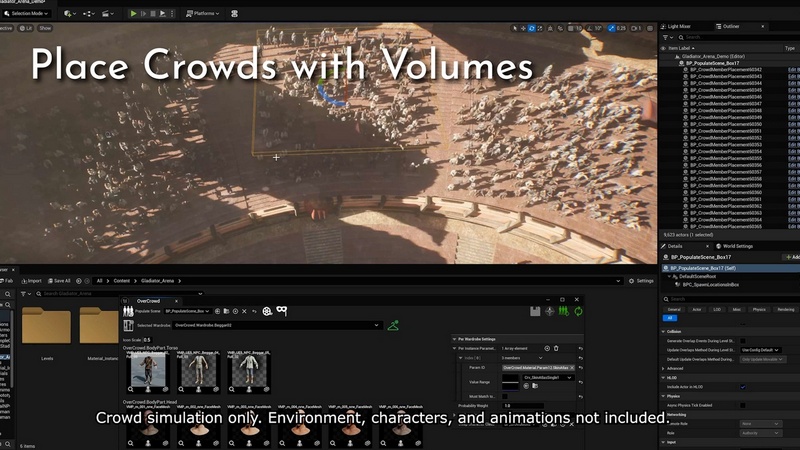Open the Selection Mode dropdown

point(28,14)
